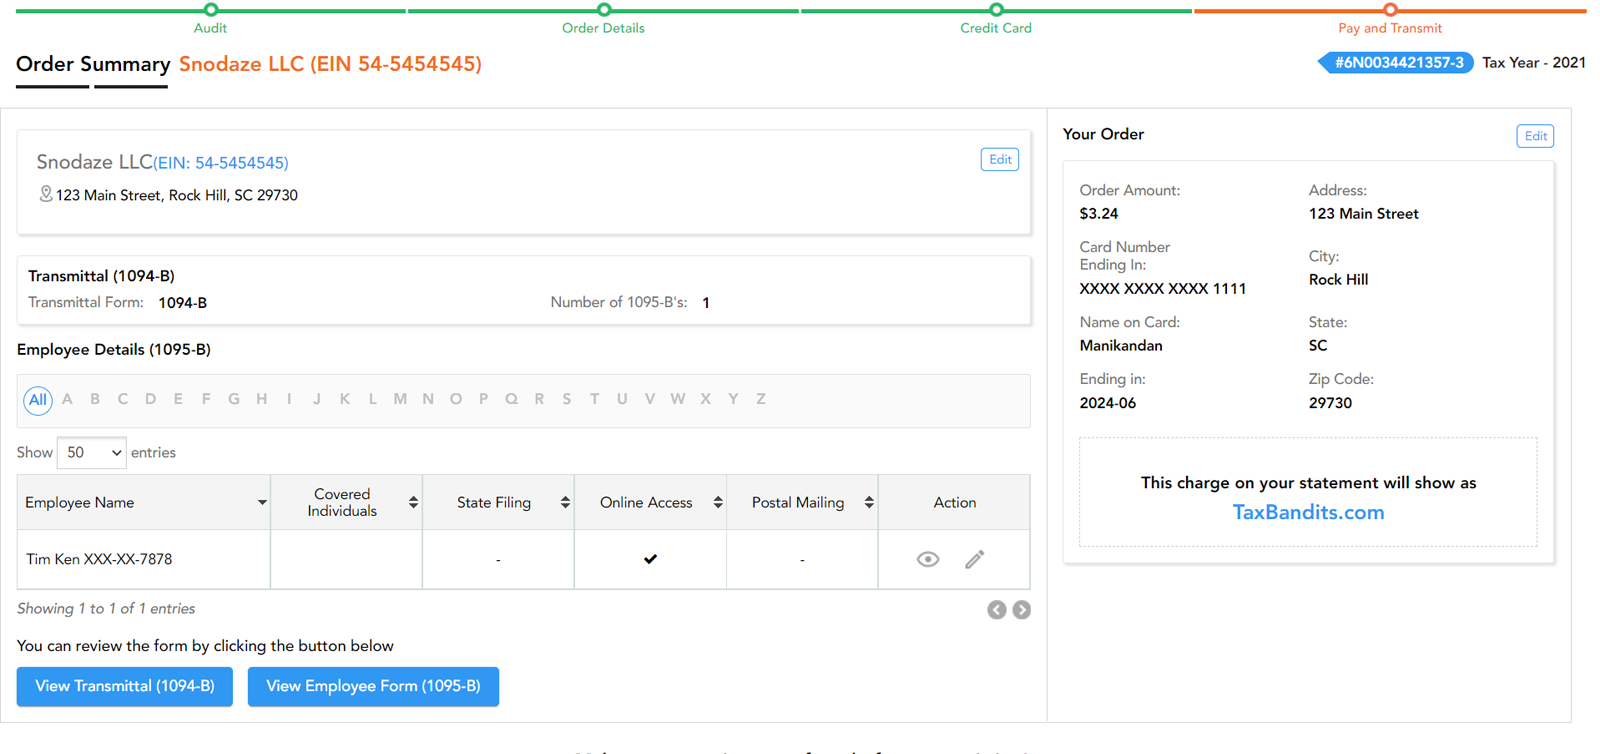
Task: Click the Tim Ken XXX-XX-7878 row
Action: coord(523,559)
